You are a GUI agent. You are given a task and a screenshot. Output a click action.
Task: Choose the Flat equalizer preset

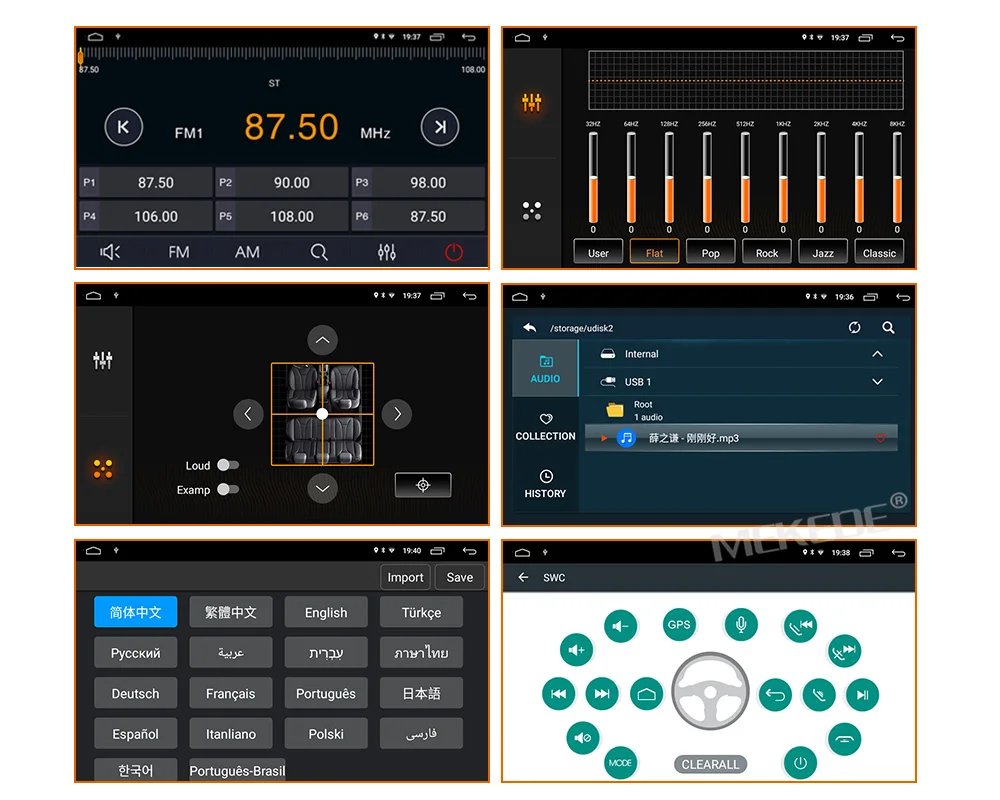[x=654, y=252]
